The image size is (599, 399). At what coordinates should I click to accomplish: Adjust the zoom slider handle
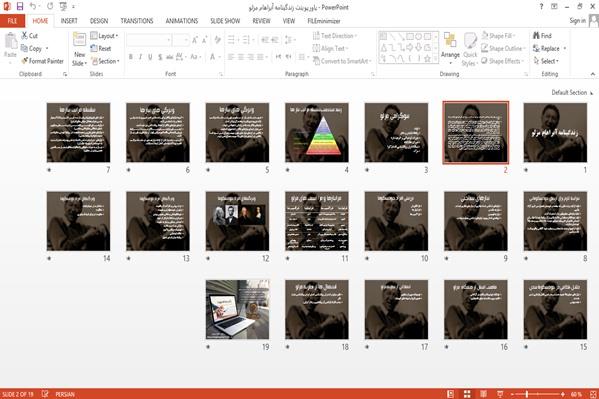point(526,394)
